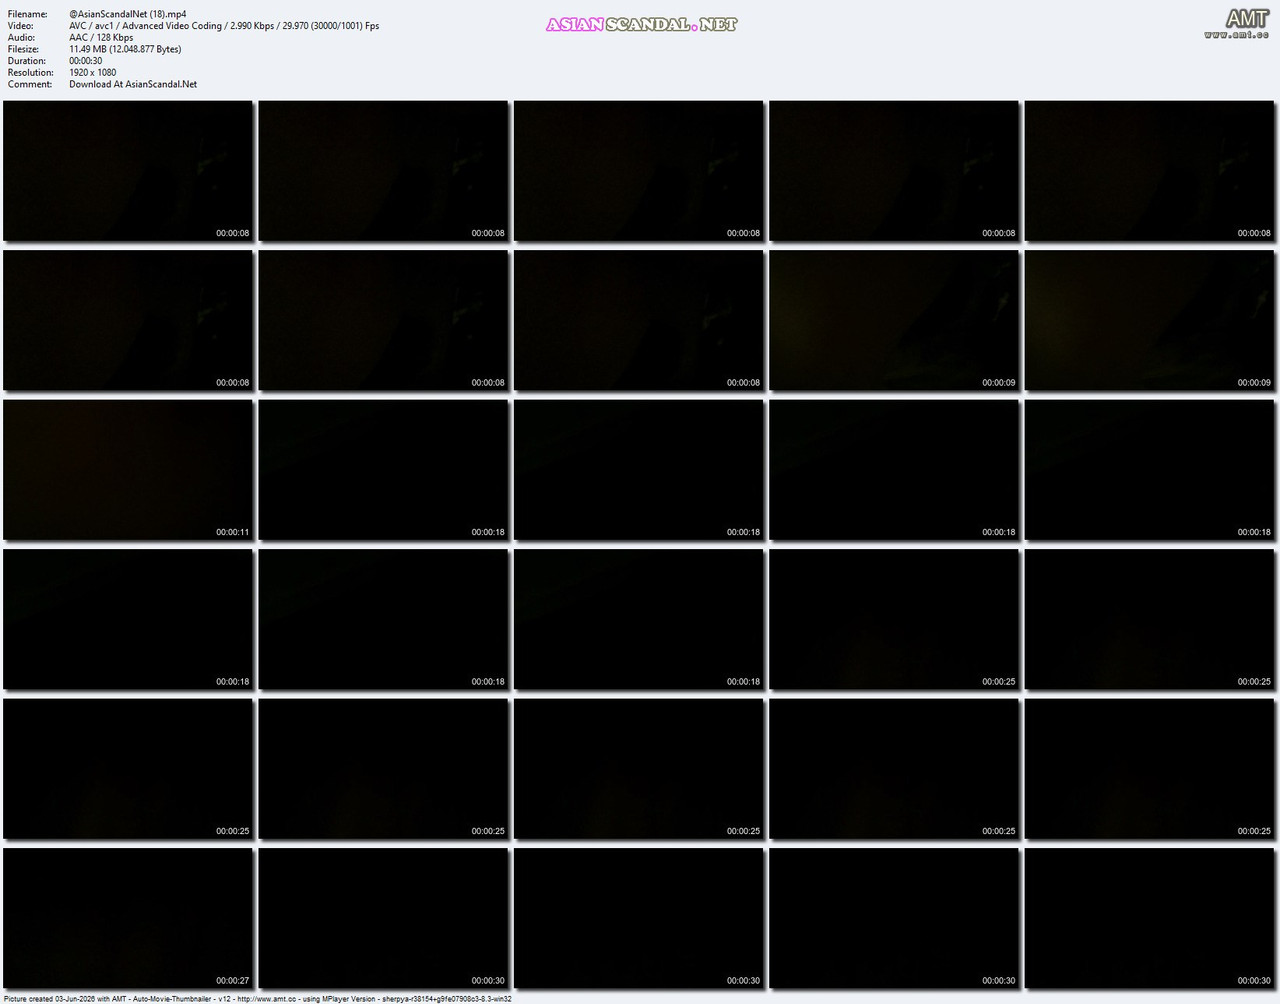Click the 'Duration:' label
Image resolution: width=1280 pixels, height=1004 pixels.
(27, 61)
